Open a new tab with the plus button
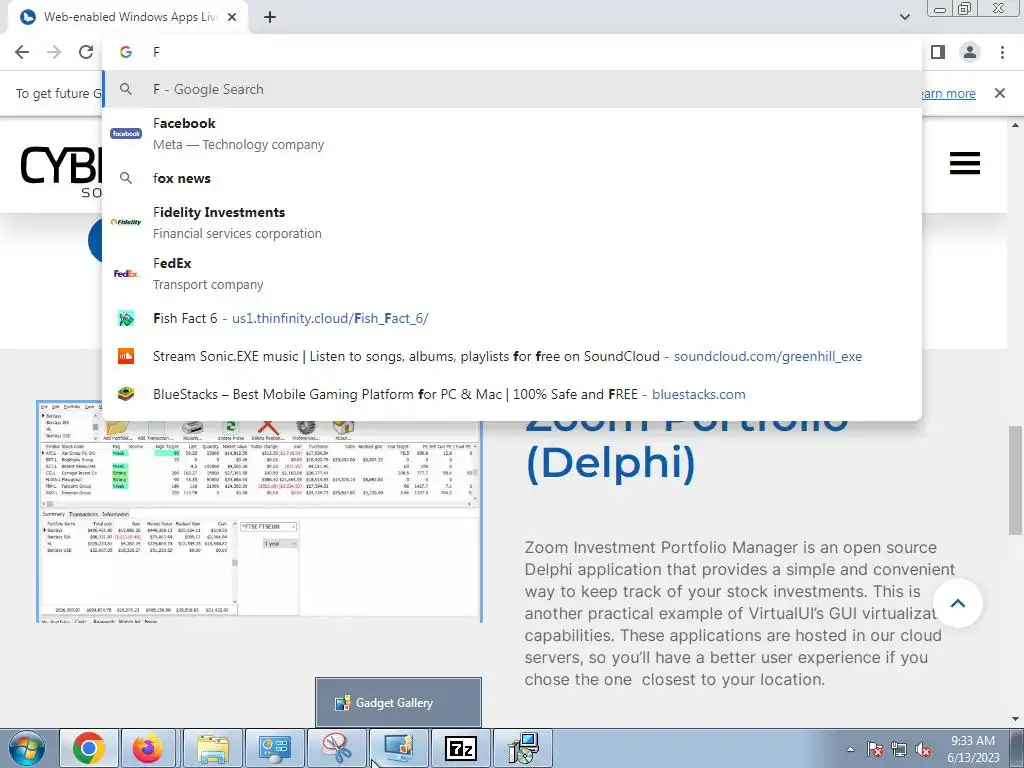The height and width of the screenshot is (768, 1024). 270,18
